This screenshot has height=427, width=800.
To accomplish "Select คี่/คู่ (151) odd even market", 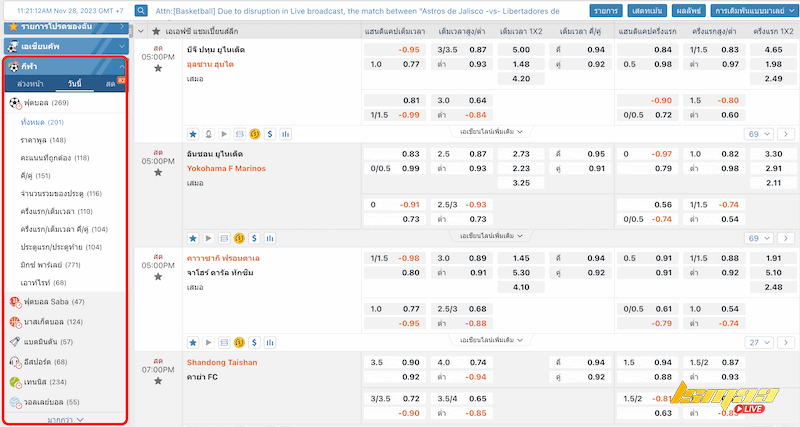I will coord(35,176).
